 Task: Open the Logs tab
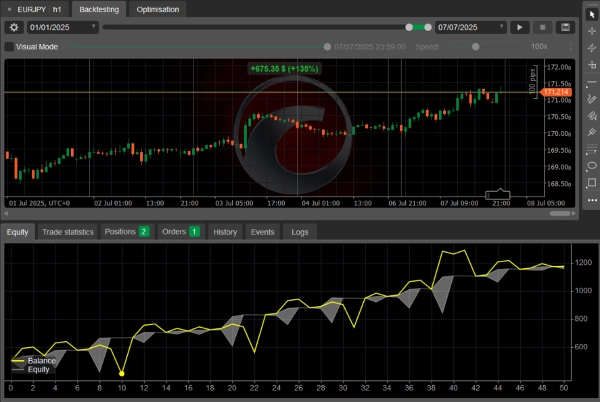click(300, 232)
